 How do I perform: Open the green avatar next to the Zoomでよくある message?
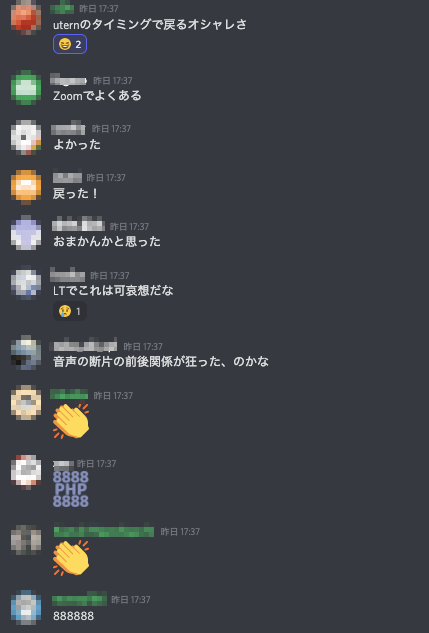coord(26,87)
